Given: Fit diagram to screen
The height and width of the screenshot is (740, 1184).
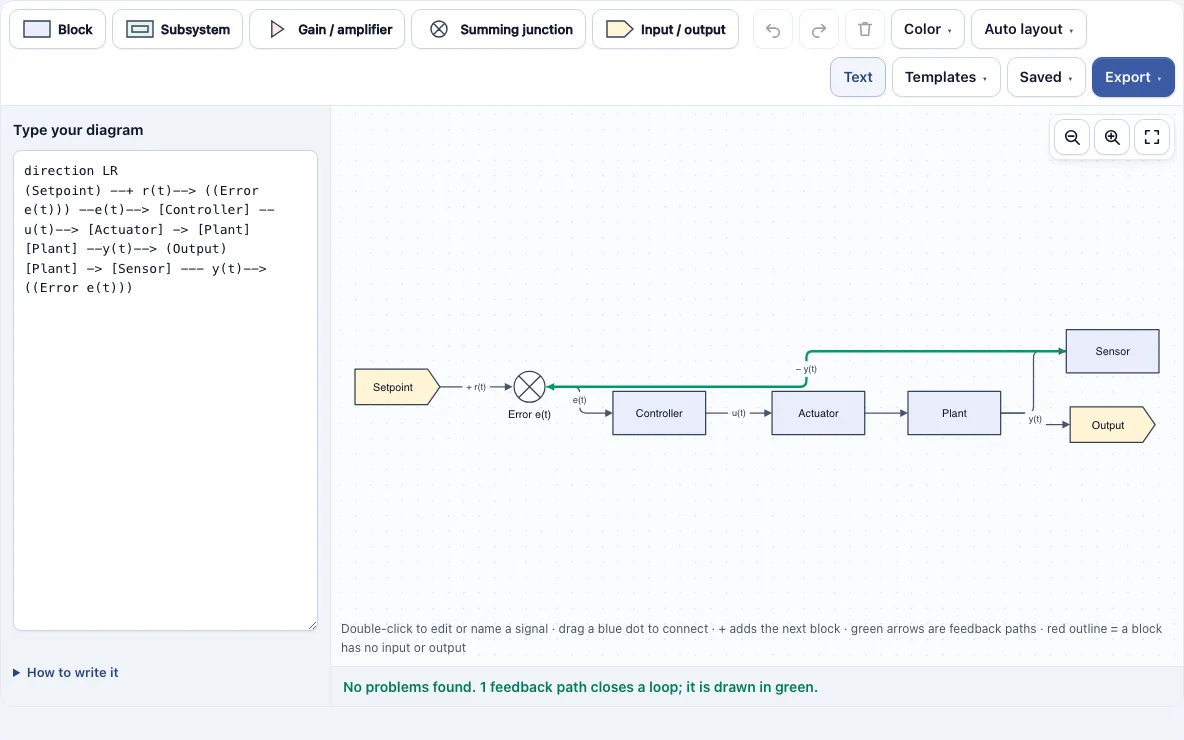Looking at the screenshot, I should pyautogui.click(x=1152, y=137).
